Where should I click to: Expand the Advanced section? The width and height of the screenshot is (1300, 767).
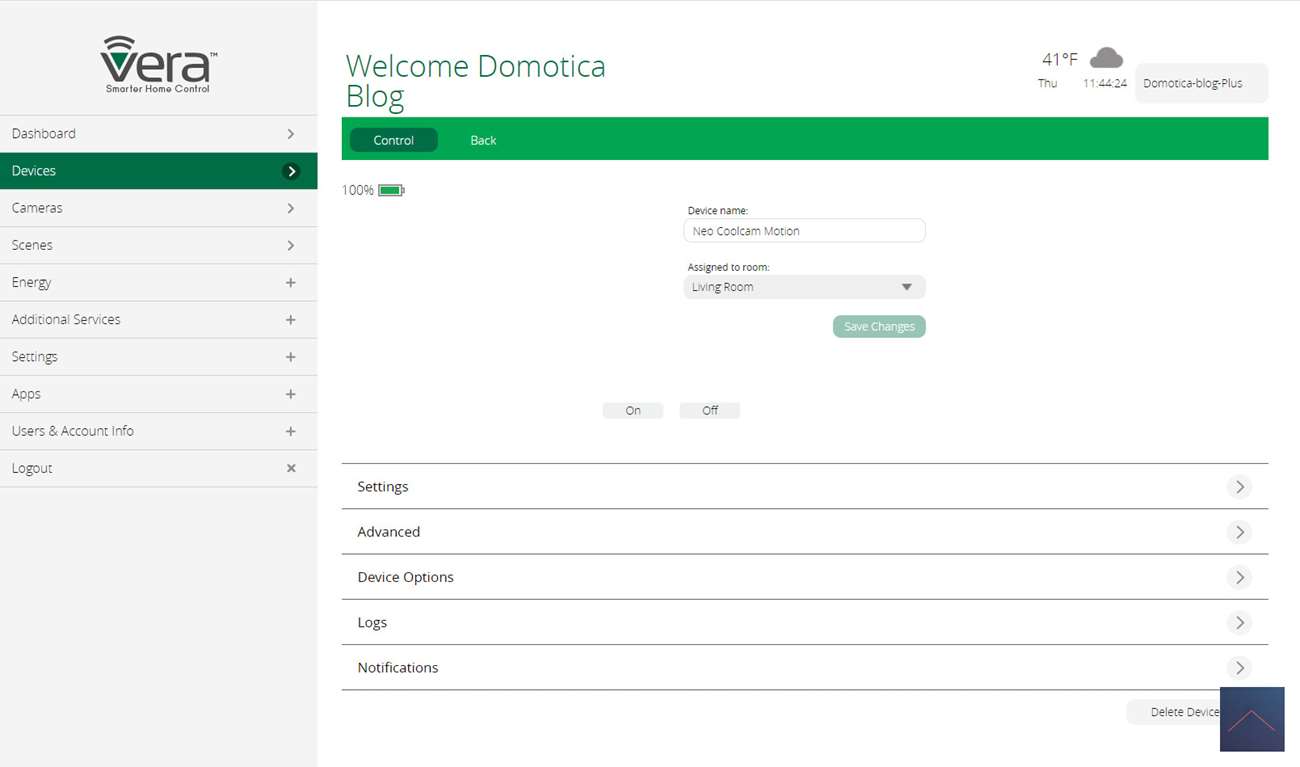click(1239, 532)
